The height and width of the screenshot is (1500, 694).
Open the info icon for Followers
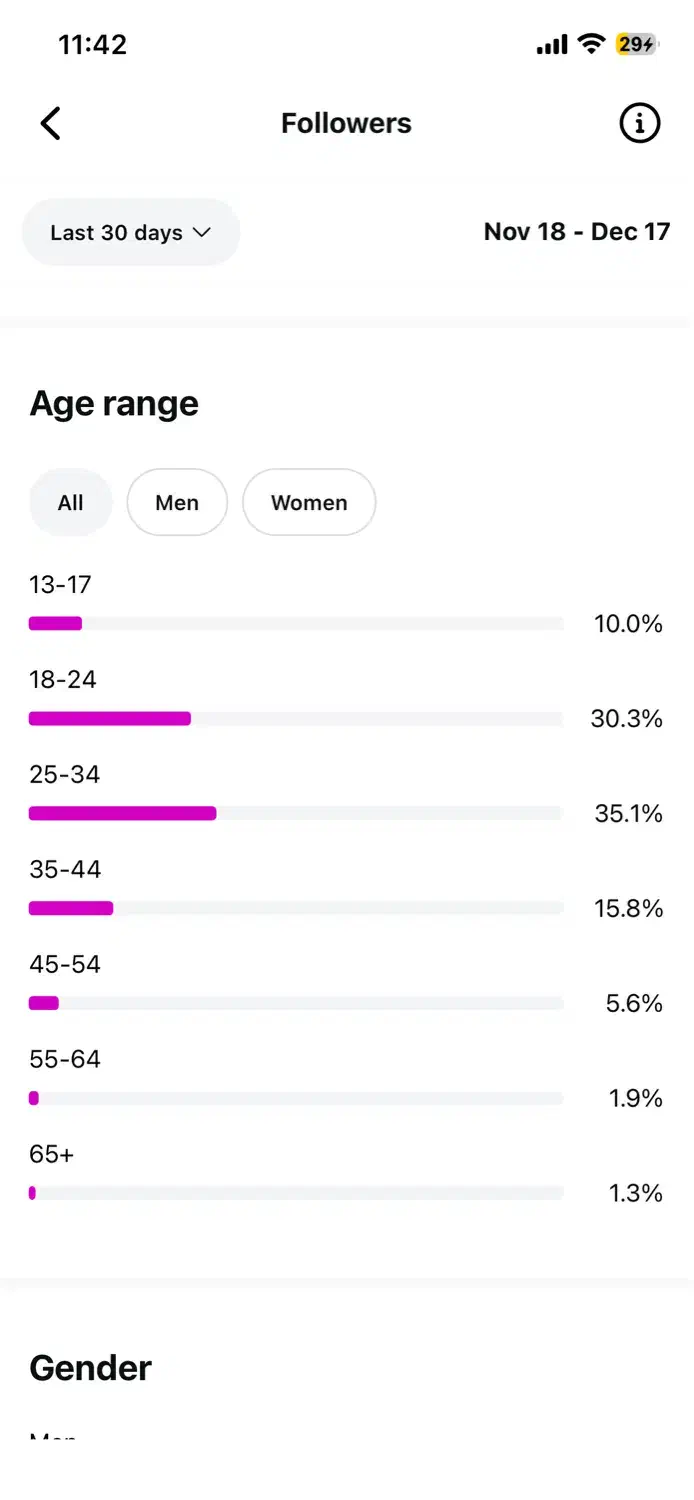(640, 124)
